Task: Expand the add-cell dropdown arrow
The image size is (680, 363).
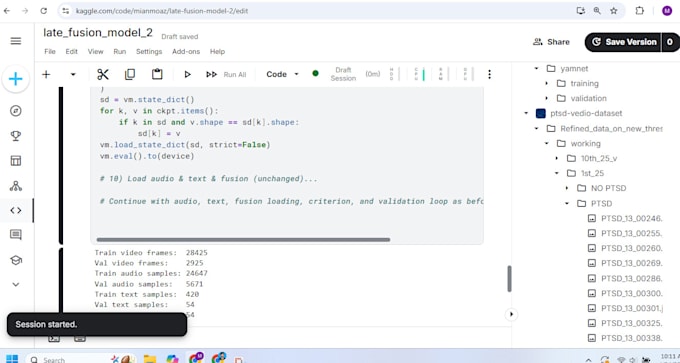Action: tap(73, 75)
